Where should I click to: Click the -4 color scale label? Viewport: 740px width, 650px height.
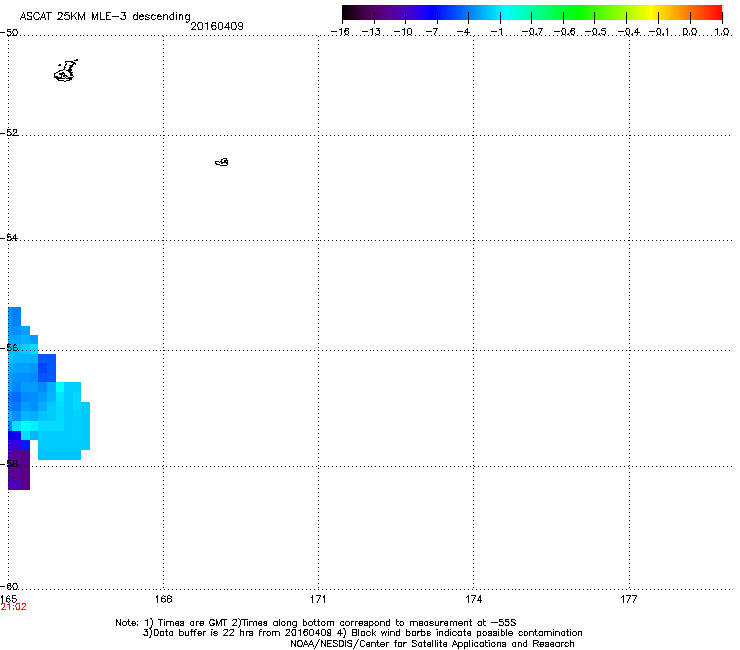coord(464,32)
